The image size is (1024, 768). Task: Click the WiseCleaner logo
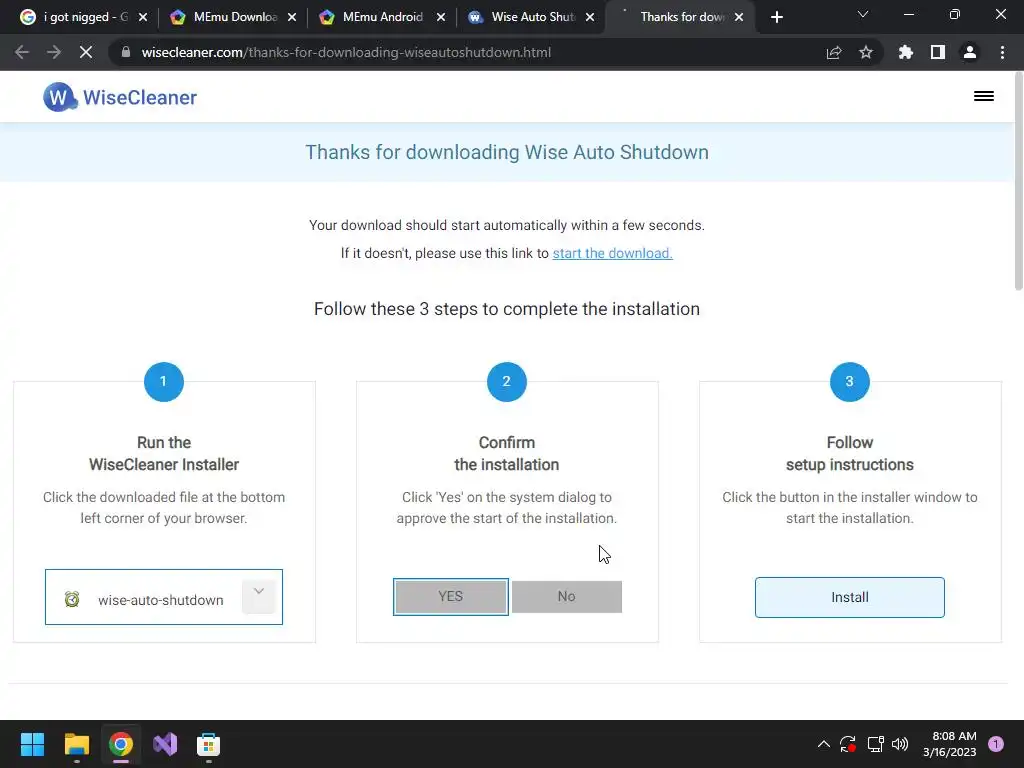pyautogui.click(x=120, y=97)
